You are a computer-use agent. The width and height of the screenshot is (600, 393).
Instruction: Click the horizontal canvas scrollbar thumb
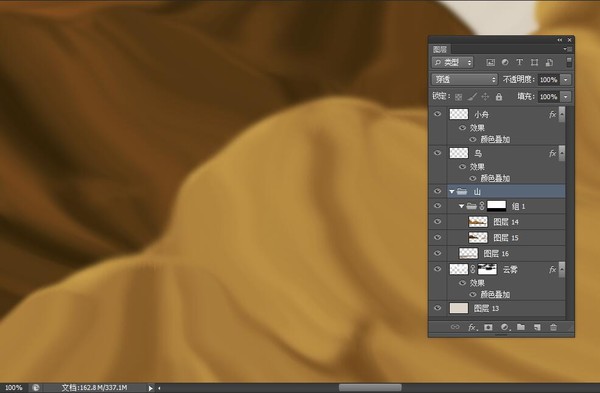point(370,388)
